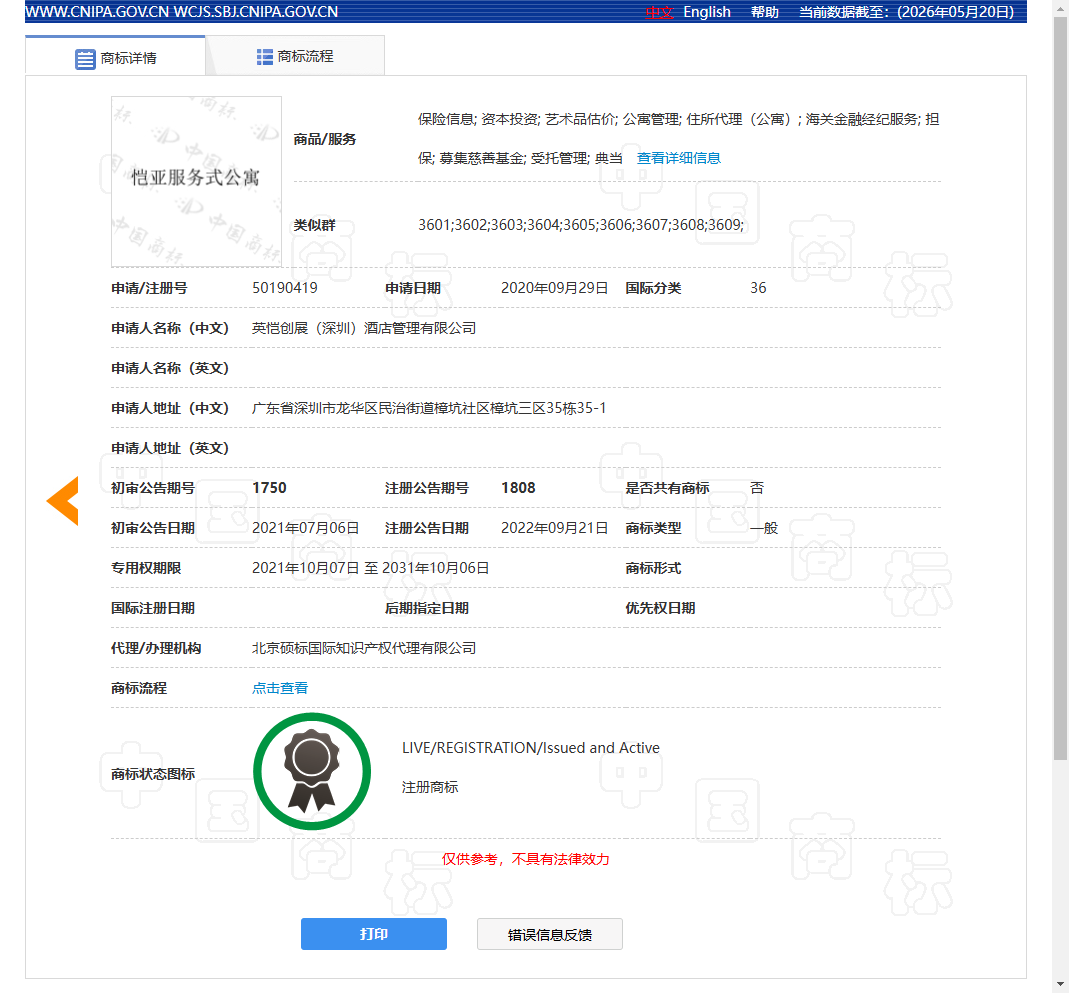Select the registration number 50190419
This screenshot has width=1069, height=993.
pos(285,288)
